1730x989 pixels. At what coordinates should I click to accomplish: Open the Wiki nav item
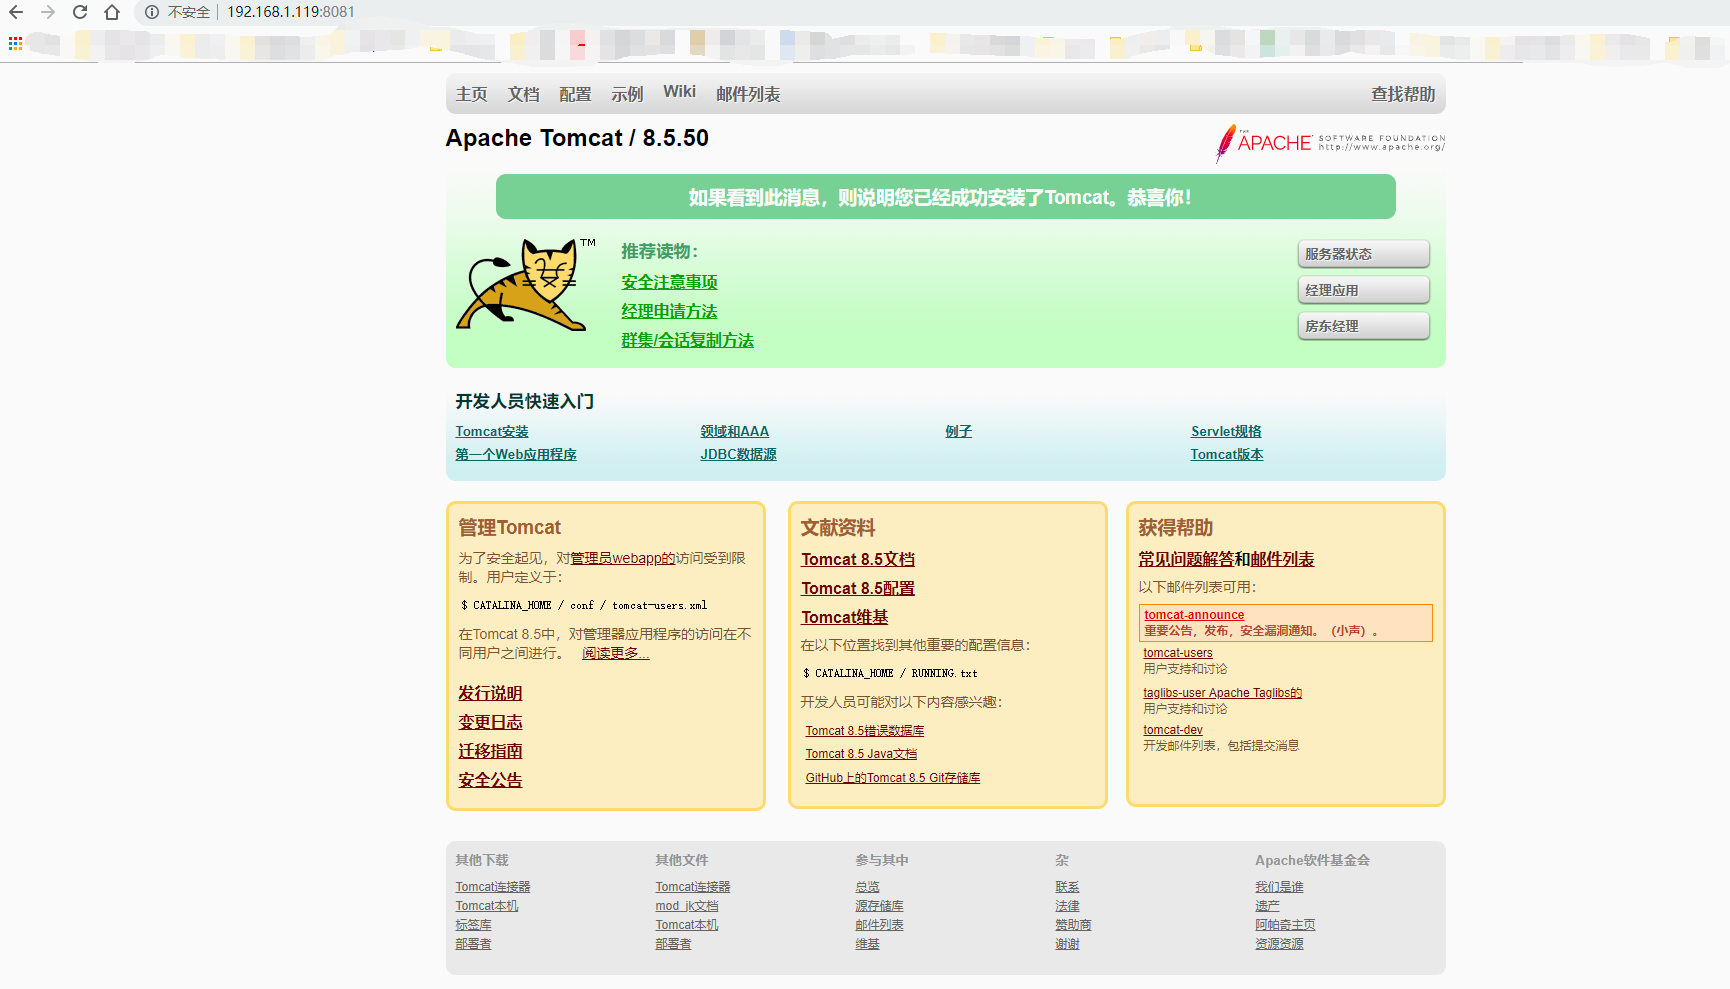pyautogui.click(x=679, y=92)
